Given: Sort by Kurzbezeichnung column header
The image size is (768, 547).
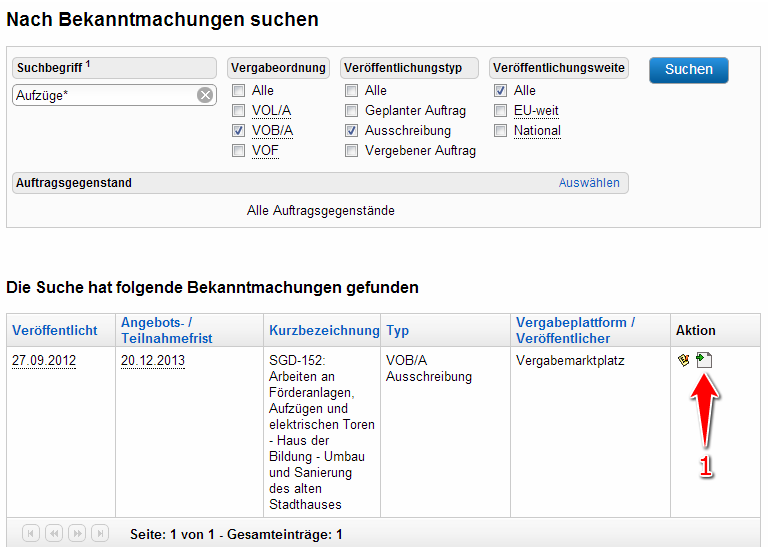Looking at the screenshot, I should [x=324, y=331].
